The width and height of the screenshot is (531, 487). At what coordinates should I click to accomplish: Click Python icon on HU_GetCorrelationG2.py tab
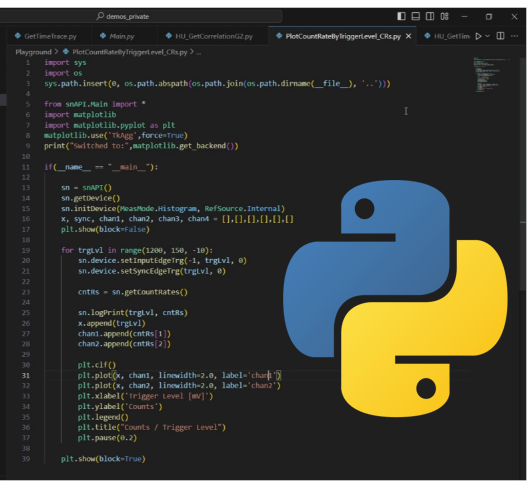pos(169,36)
